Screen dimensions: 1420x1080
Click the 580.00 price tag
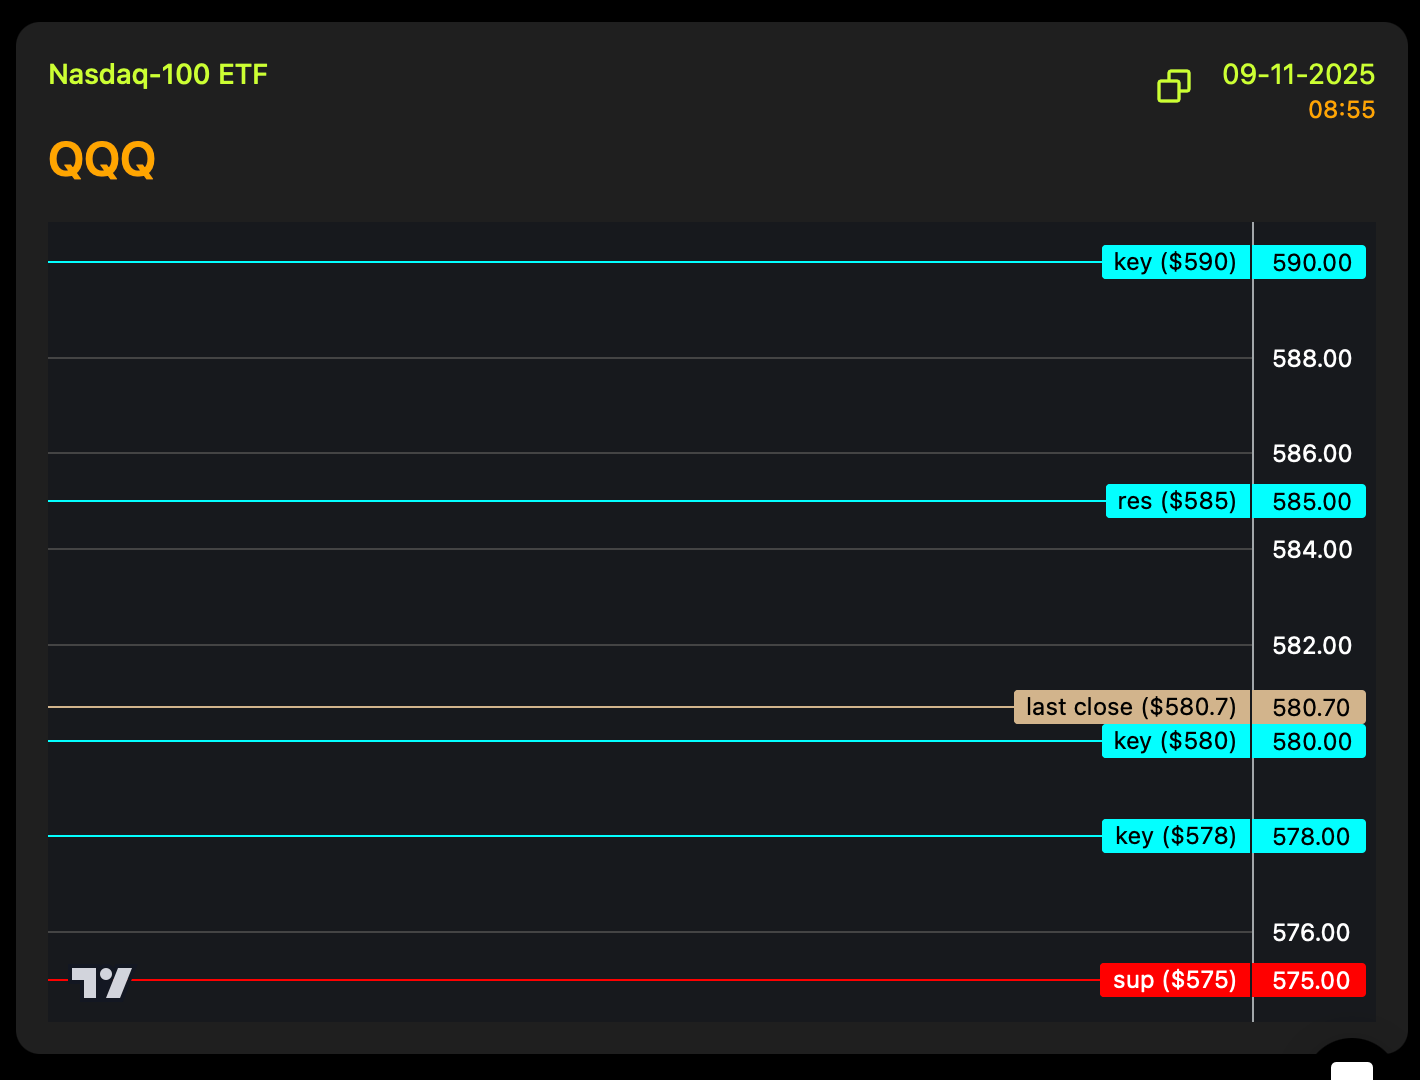[x=1309, y=741]
